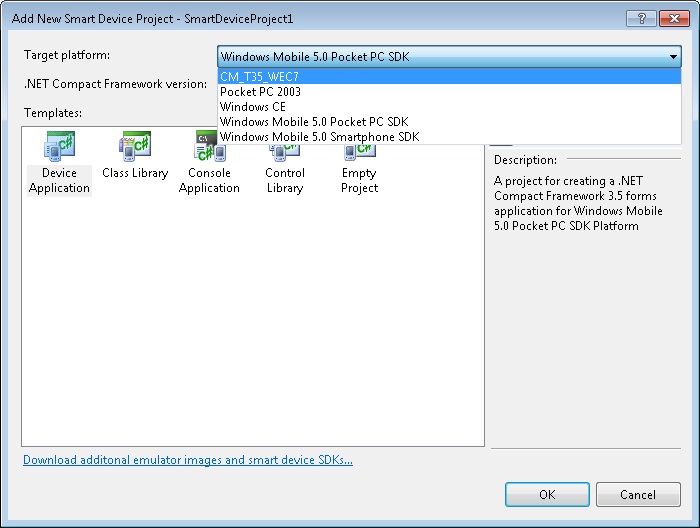
Task: Click the Templates label
Action: tap(53, 113)
